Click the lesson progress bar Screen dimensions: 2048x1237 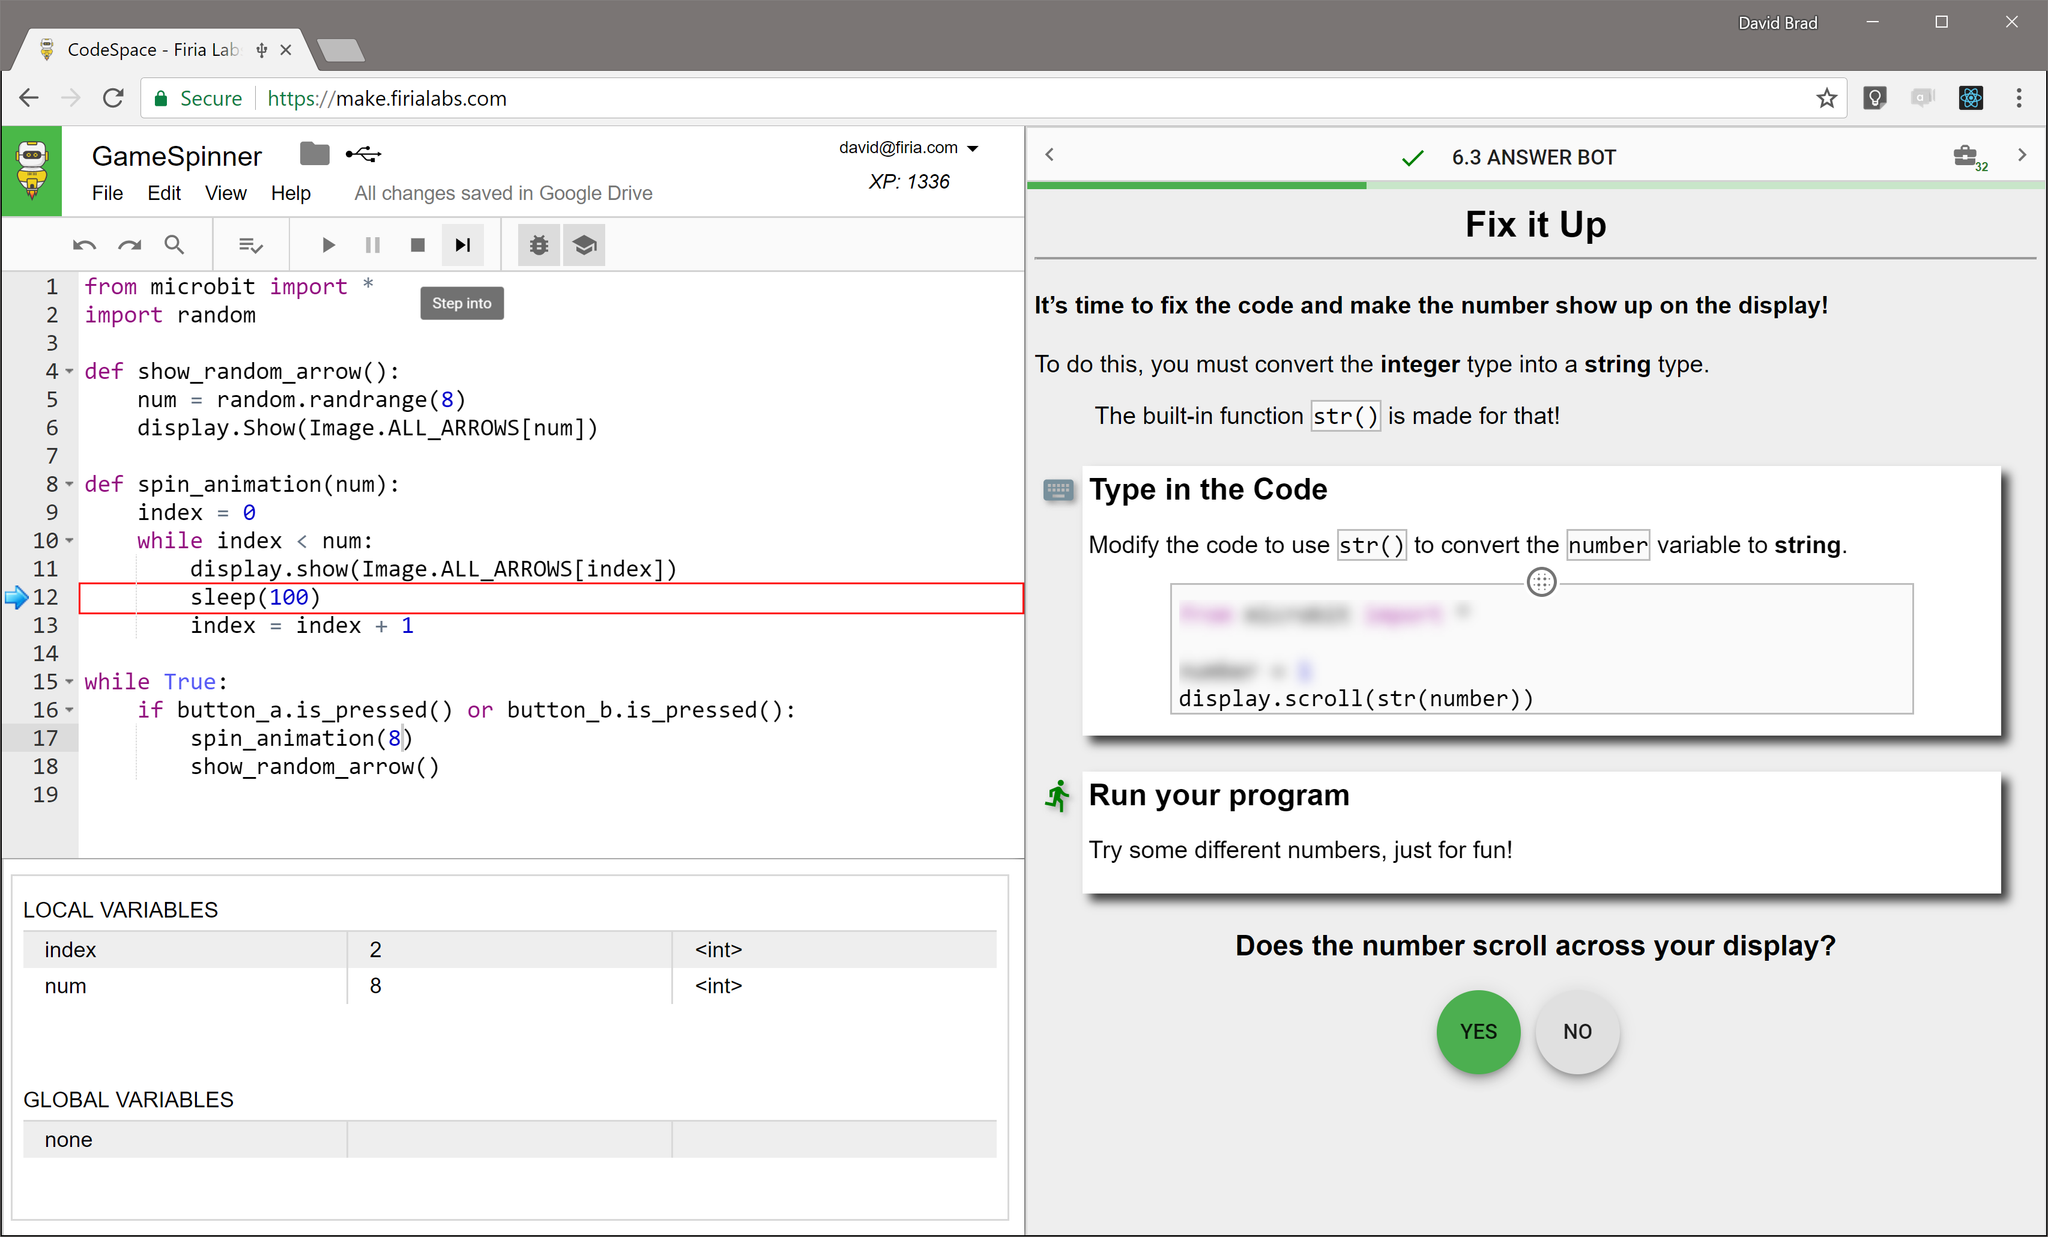pyautogui.click(x=1535, y=185)
